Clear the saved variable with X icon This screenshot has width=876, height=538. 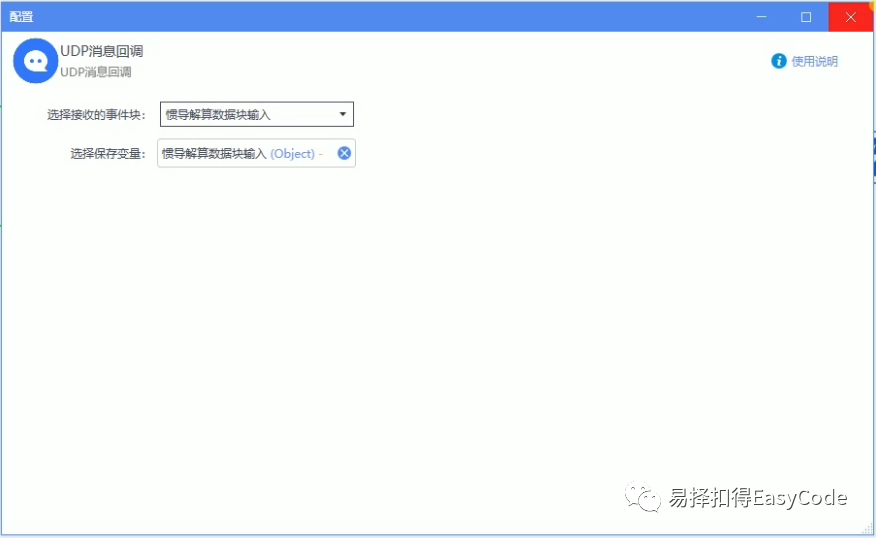coord(344,153)
